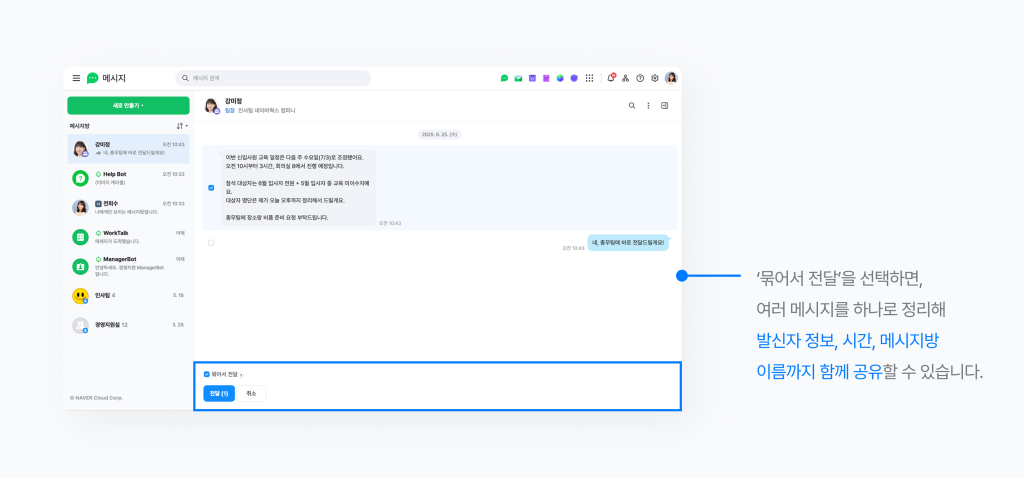
Task: Search within chat using magnifier icon
Action: click(631, 105)
